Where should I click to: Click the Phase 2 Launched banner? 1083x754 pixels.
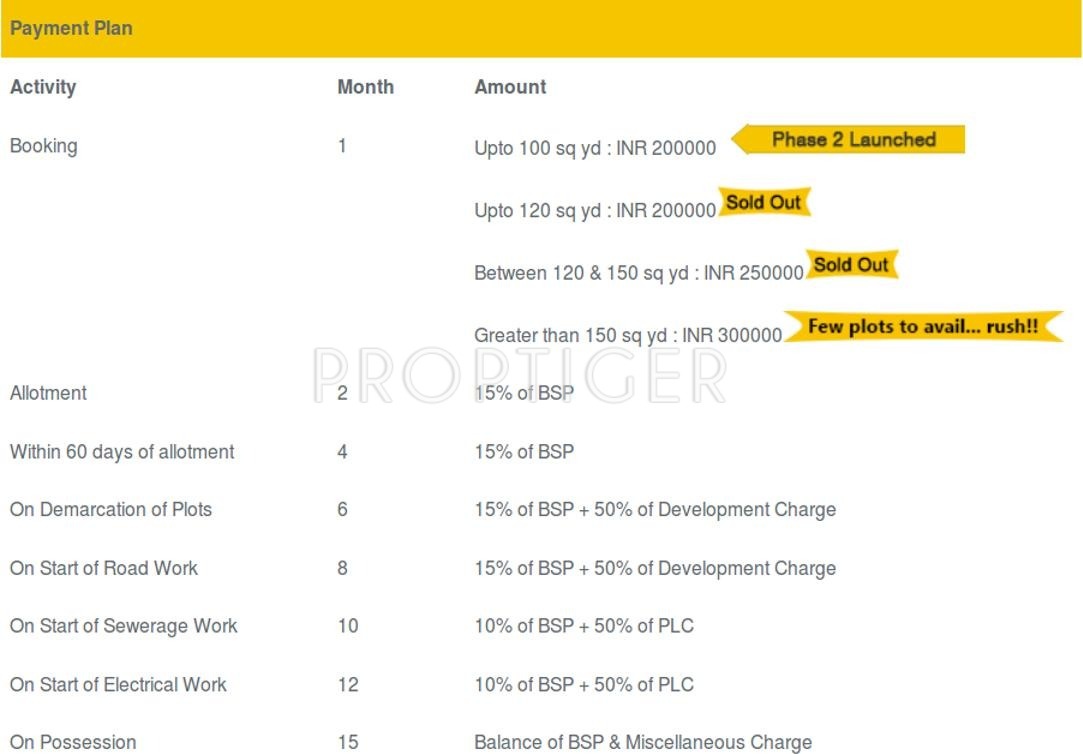coord(848,139)
